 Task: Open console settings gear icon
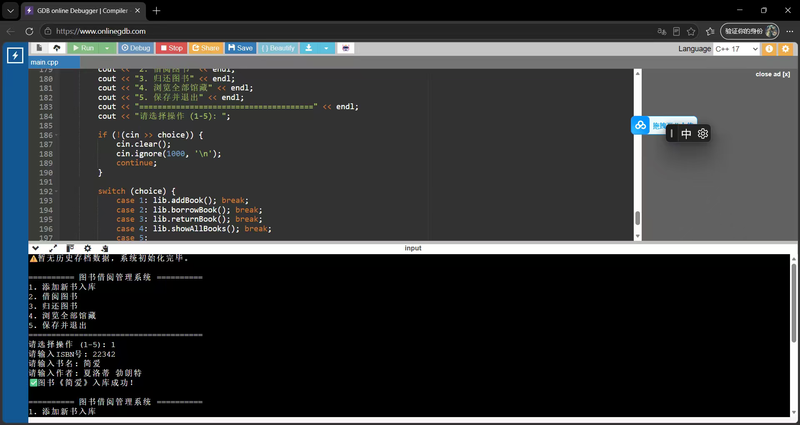(x=87, y=248)
